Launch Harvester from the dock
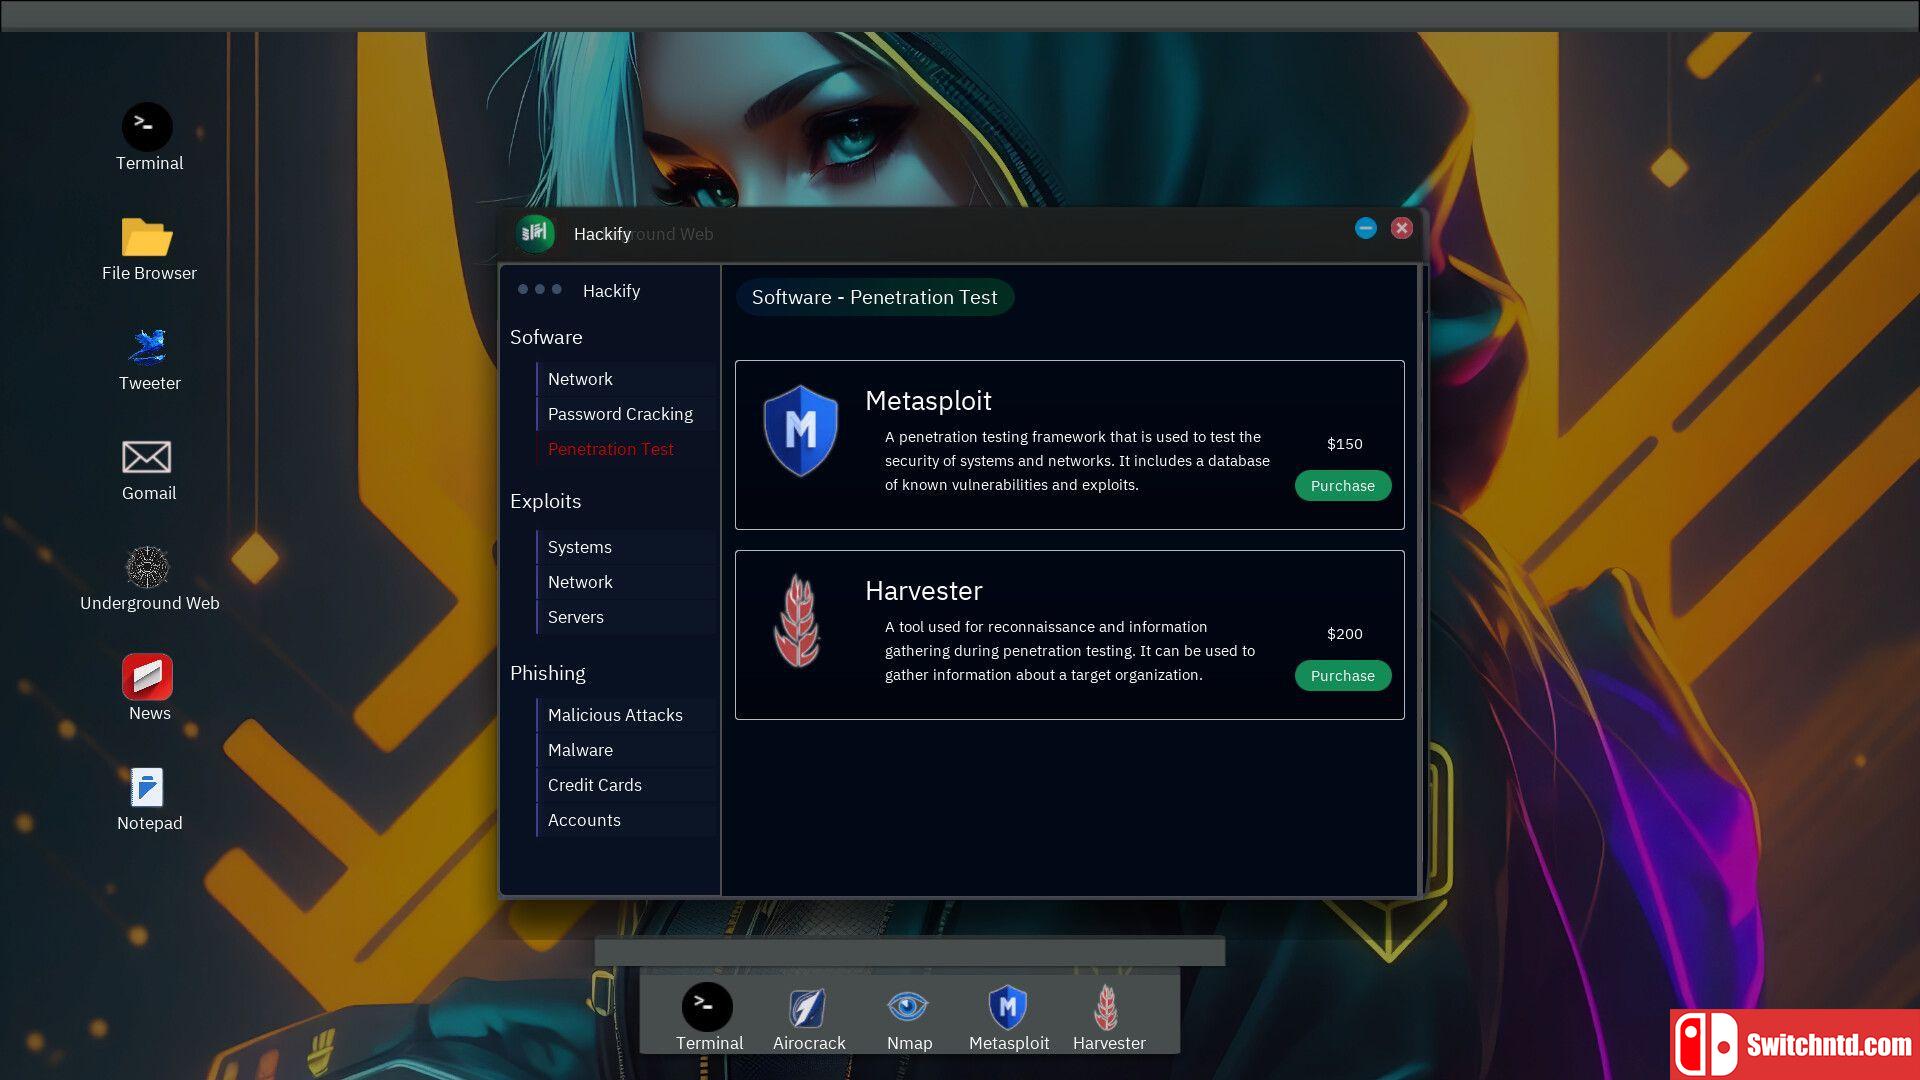The image size is (1920, 1080). click(1106, 1007)
